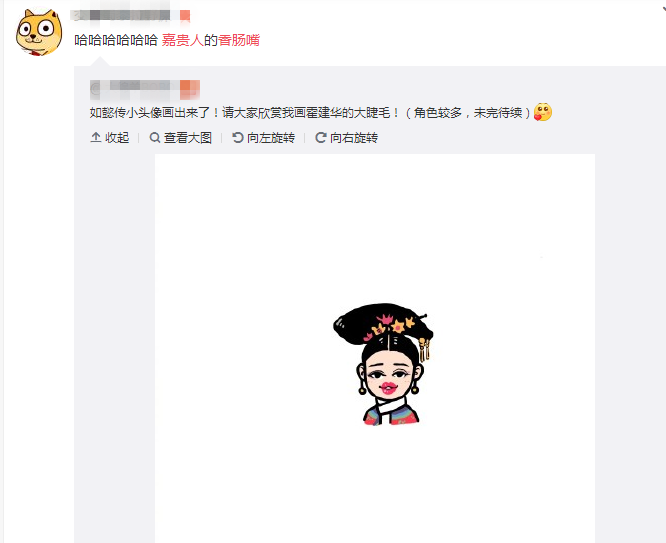Click the upward arrow collapse icon
Screen dimensions: 666x543
(x=96, y=137)
